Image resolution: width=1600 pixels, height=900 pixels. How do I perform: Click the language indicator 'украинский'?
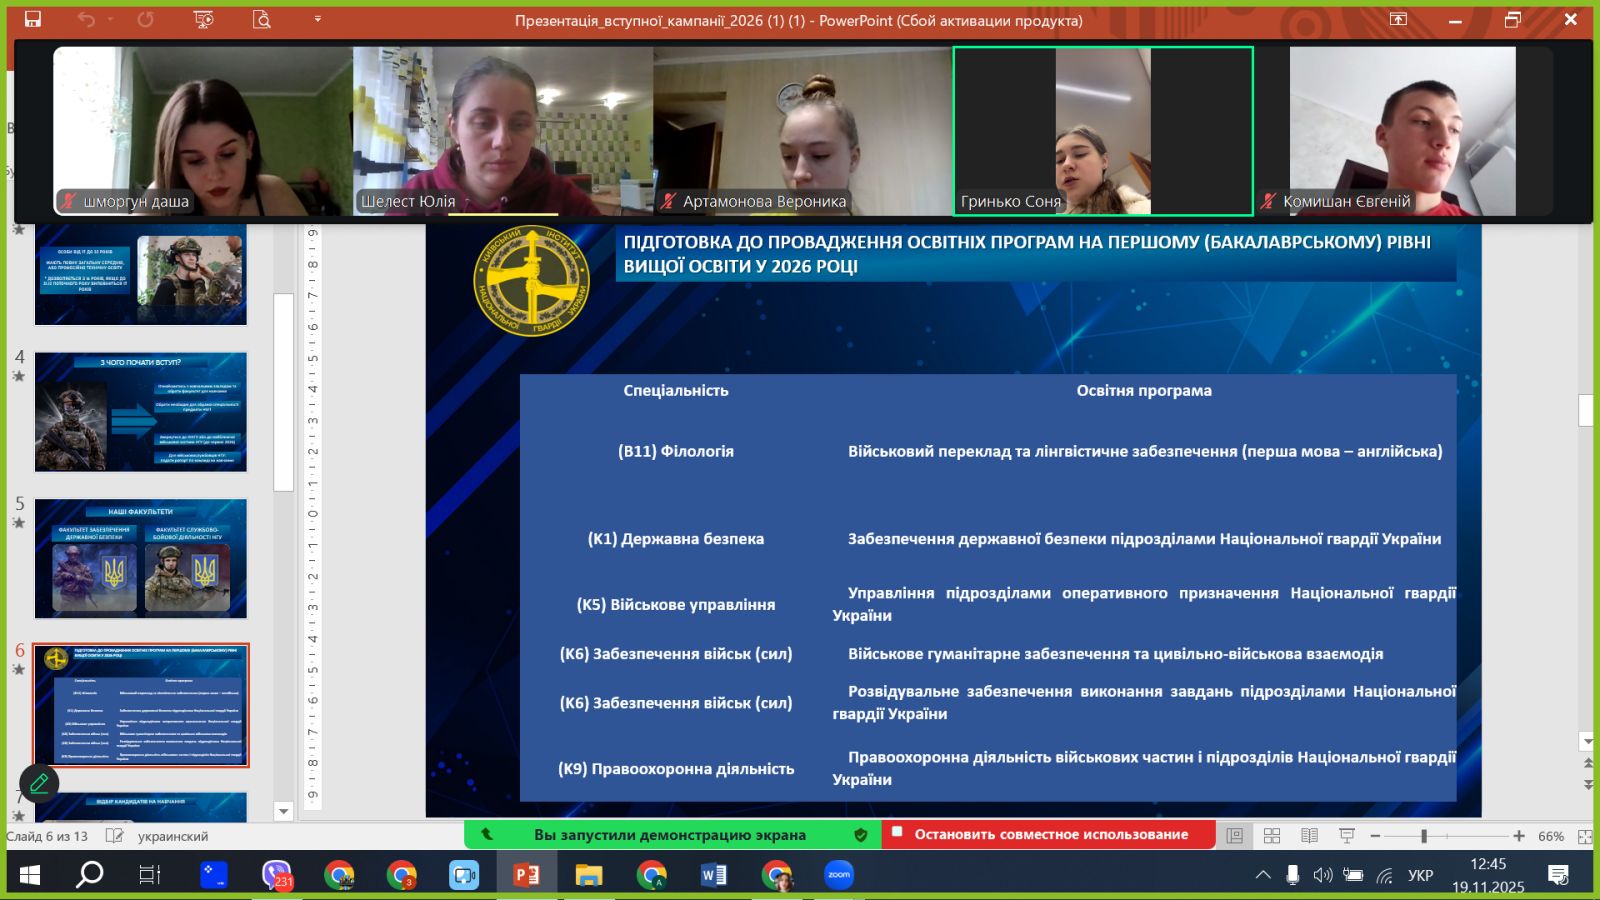(173, 836)
